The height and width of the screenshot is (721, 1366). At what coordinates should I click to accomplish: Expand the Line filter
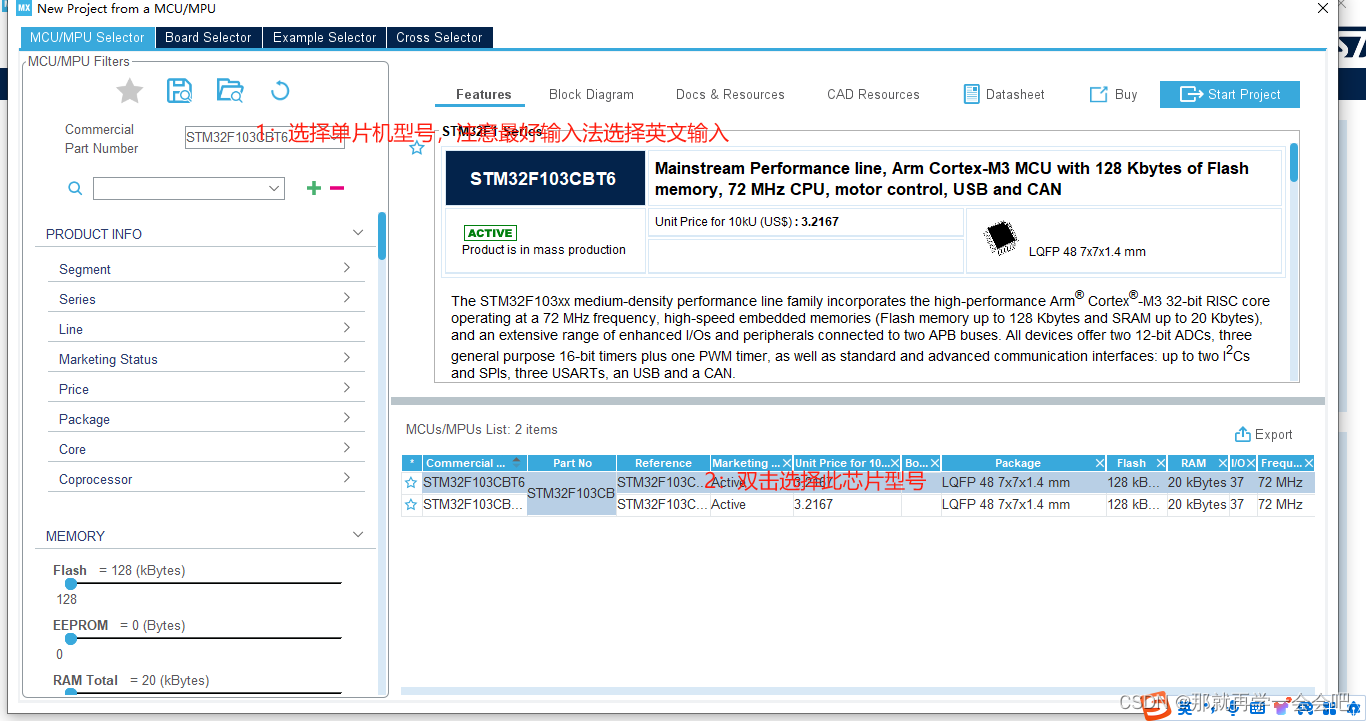point(347,328)
